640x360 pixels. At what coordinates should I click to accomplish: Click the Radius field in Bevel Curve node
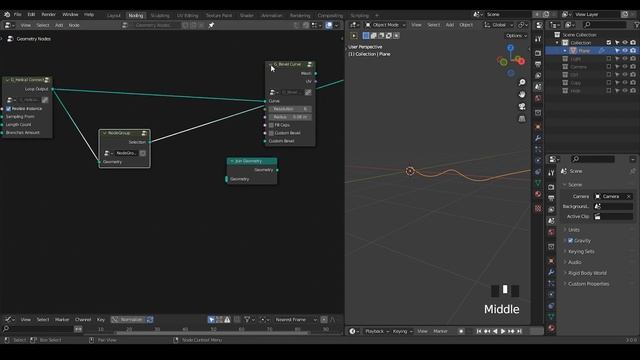(x=290, y=117)
